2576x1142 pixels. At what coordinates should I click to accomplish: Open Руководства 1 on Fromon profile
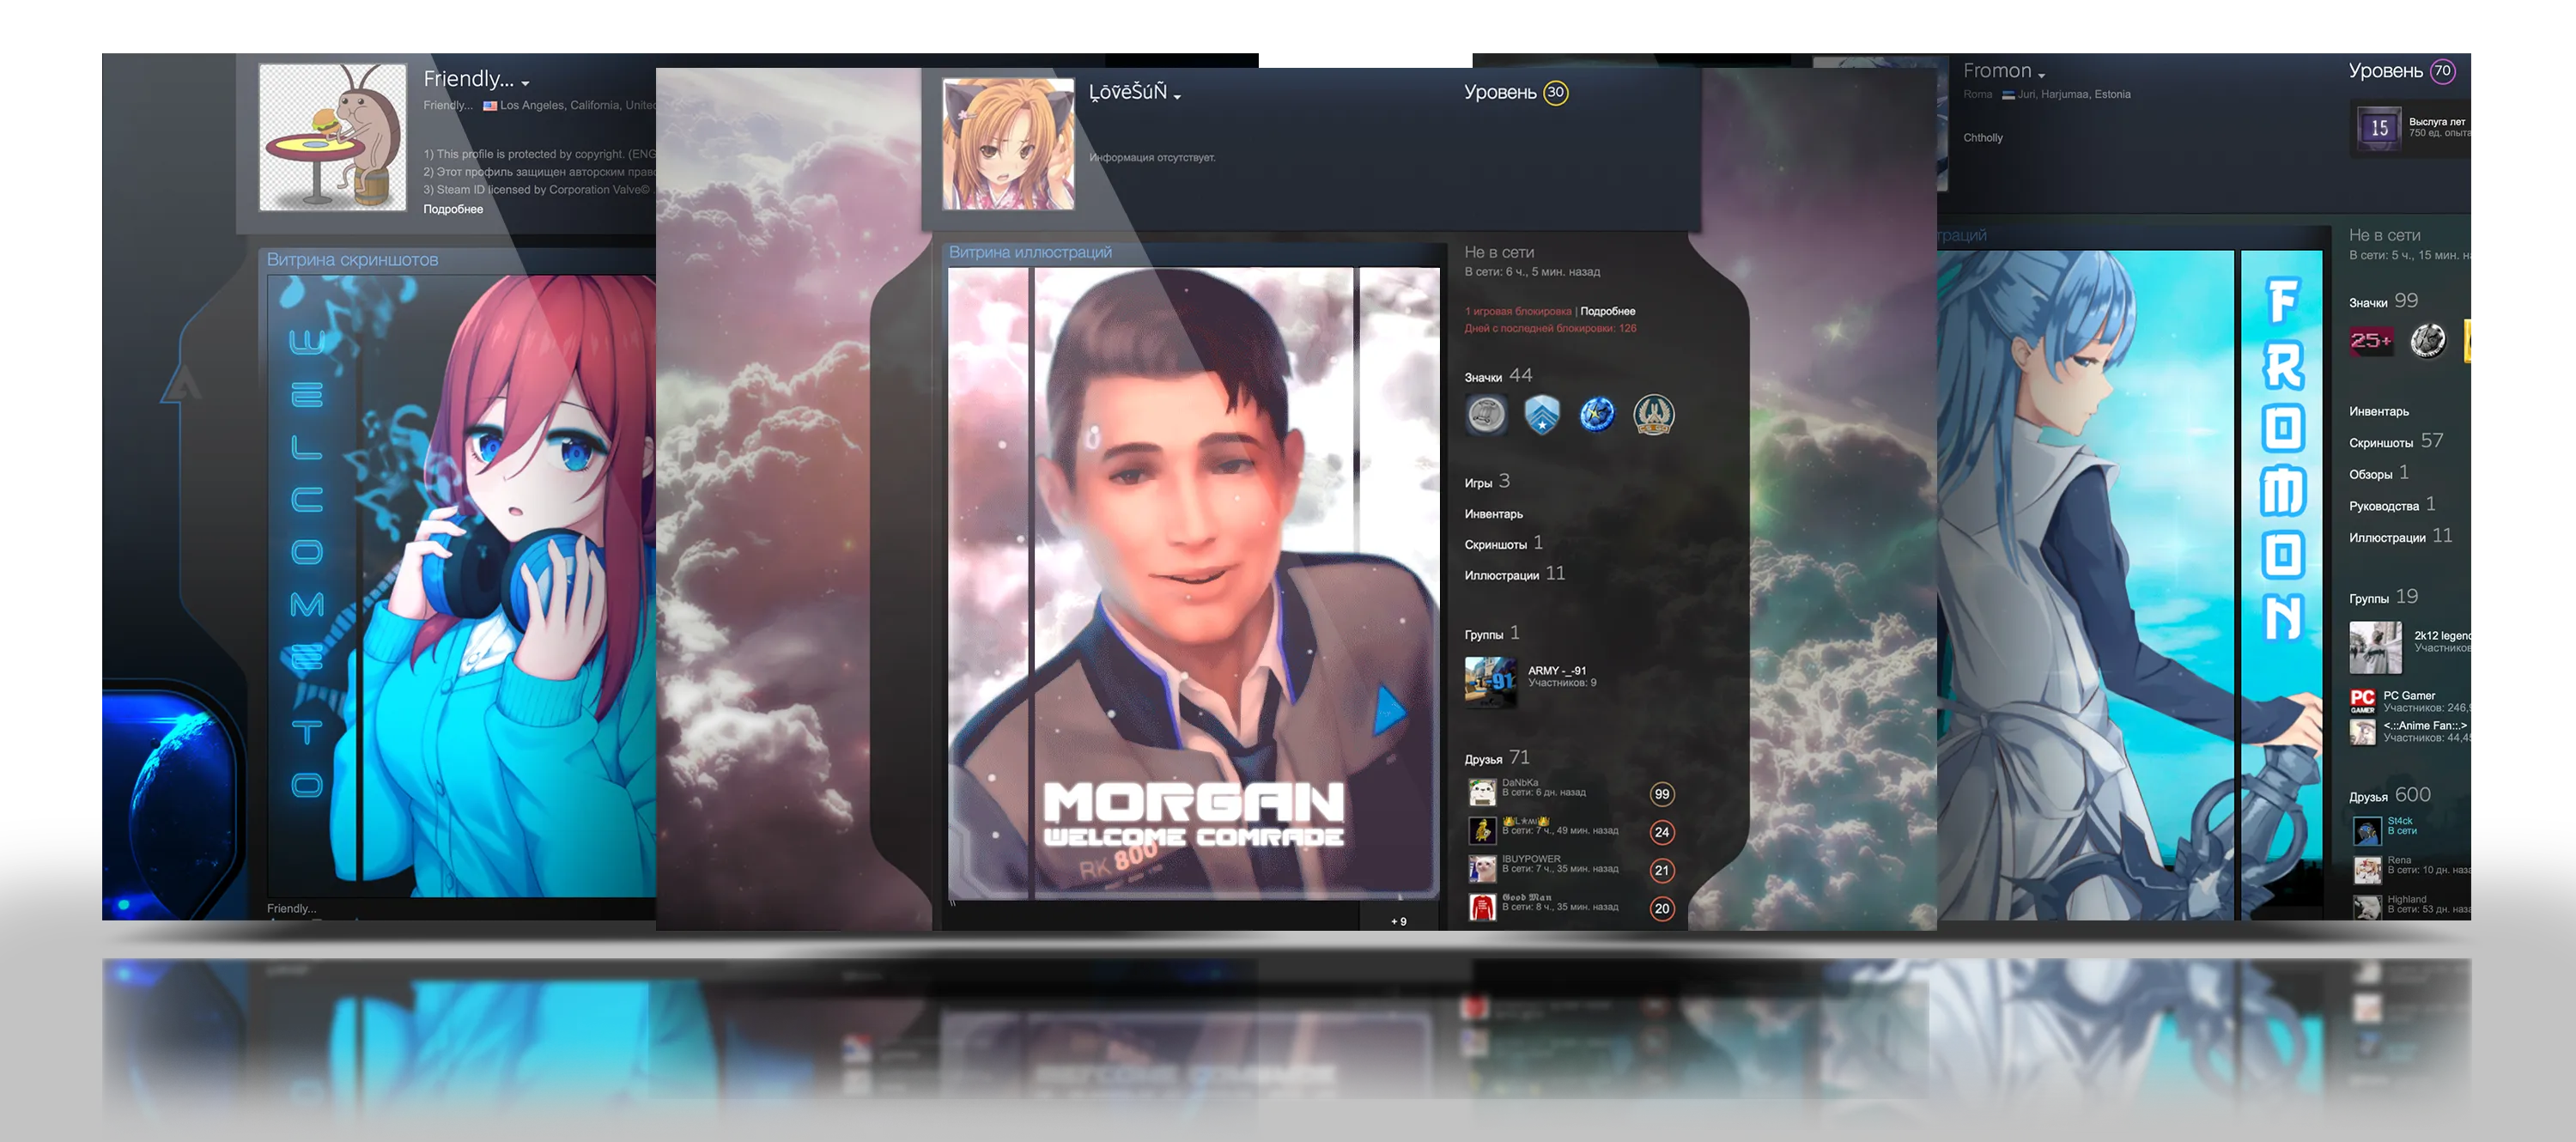(2392, 505)
